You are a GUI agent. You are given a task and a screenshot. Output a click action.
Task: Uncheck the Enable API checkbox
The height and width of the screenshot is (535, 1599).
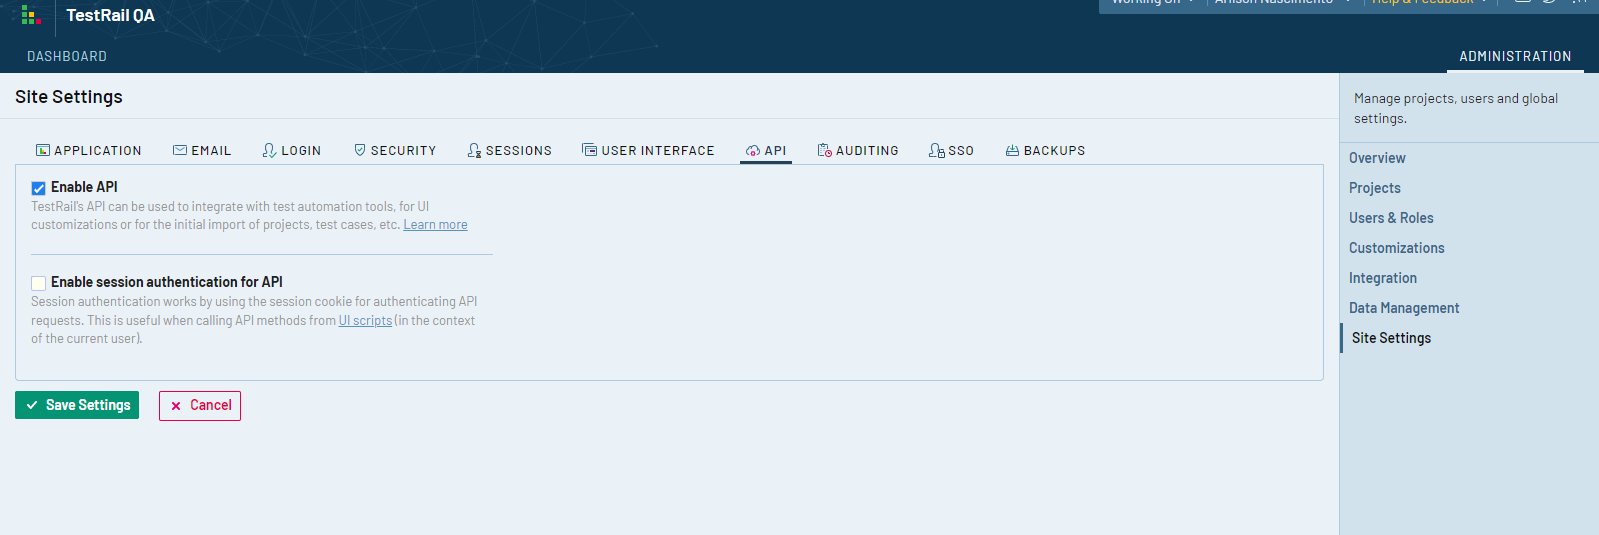click(x=38, y=188)
